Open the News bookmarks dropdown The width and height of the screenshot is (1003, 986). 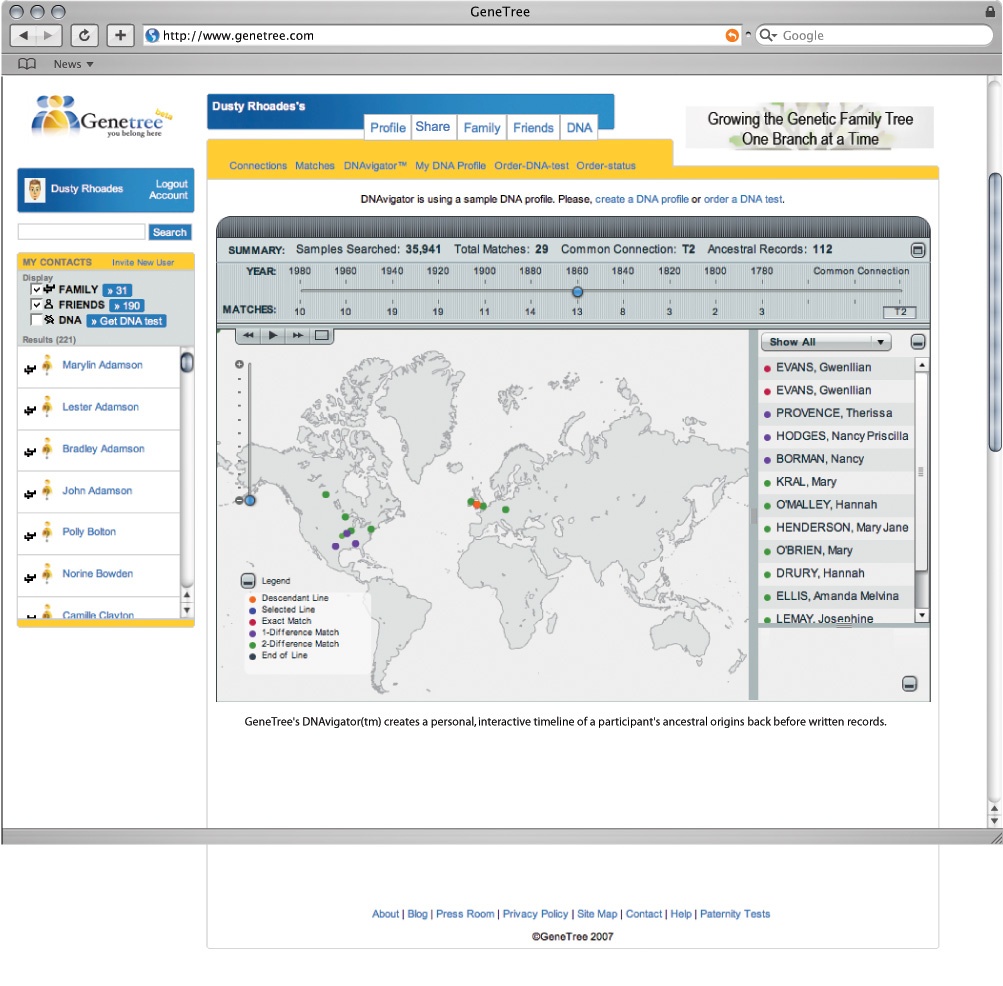pyautogui.click(x=73, y=64)
